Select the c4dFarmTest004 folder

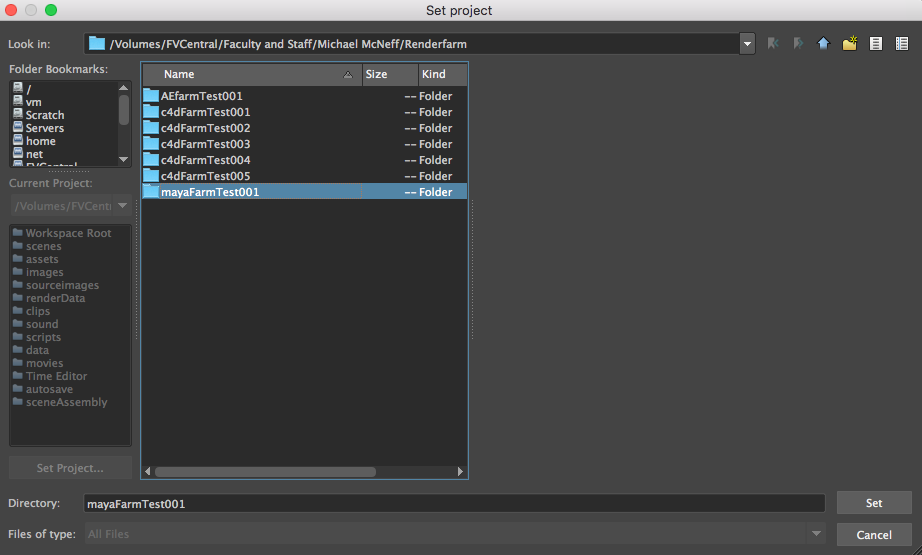coord(305,159)
